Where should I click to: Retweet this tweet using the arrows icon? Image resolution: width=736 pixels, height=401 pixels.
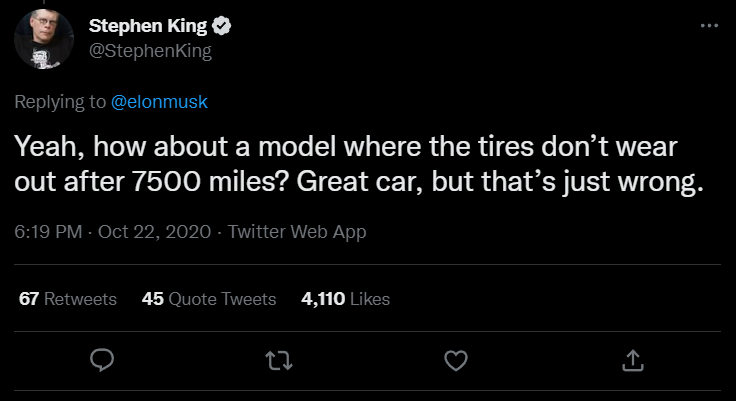click(x=280, y=360)
